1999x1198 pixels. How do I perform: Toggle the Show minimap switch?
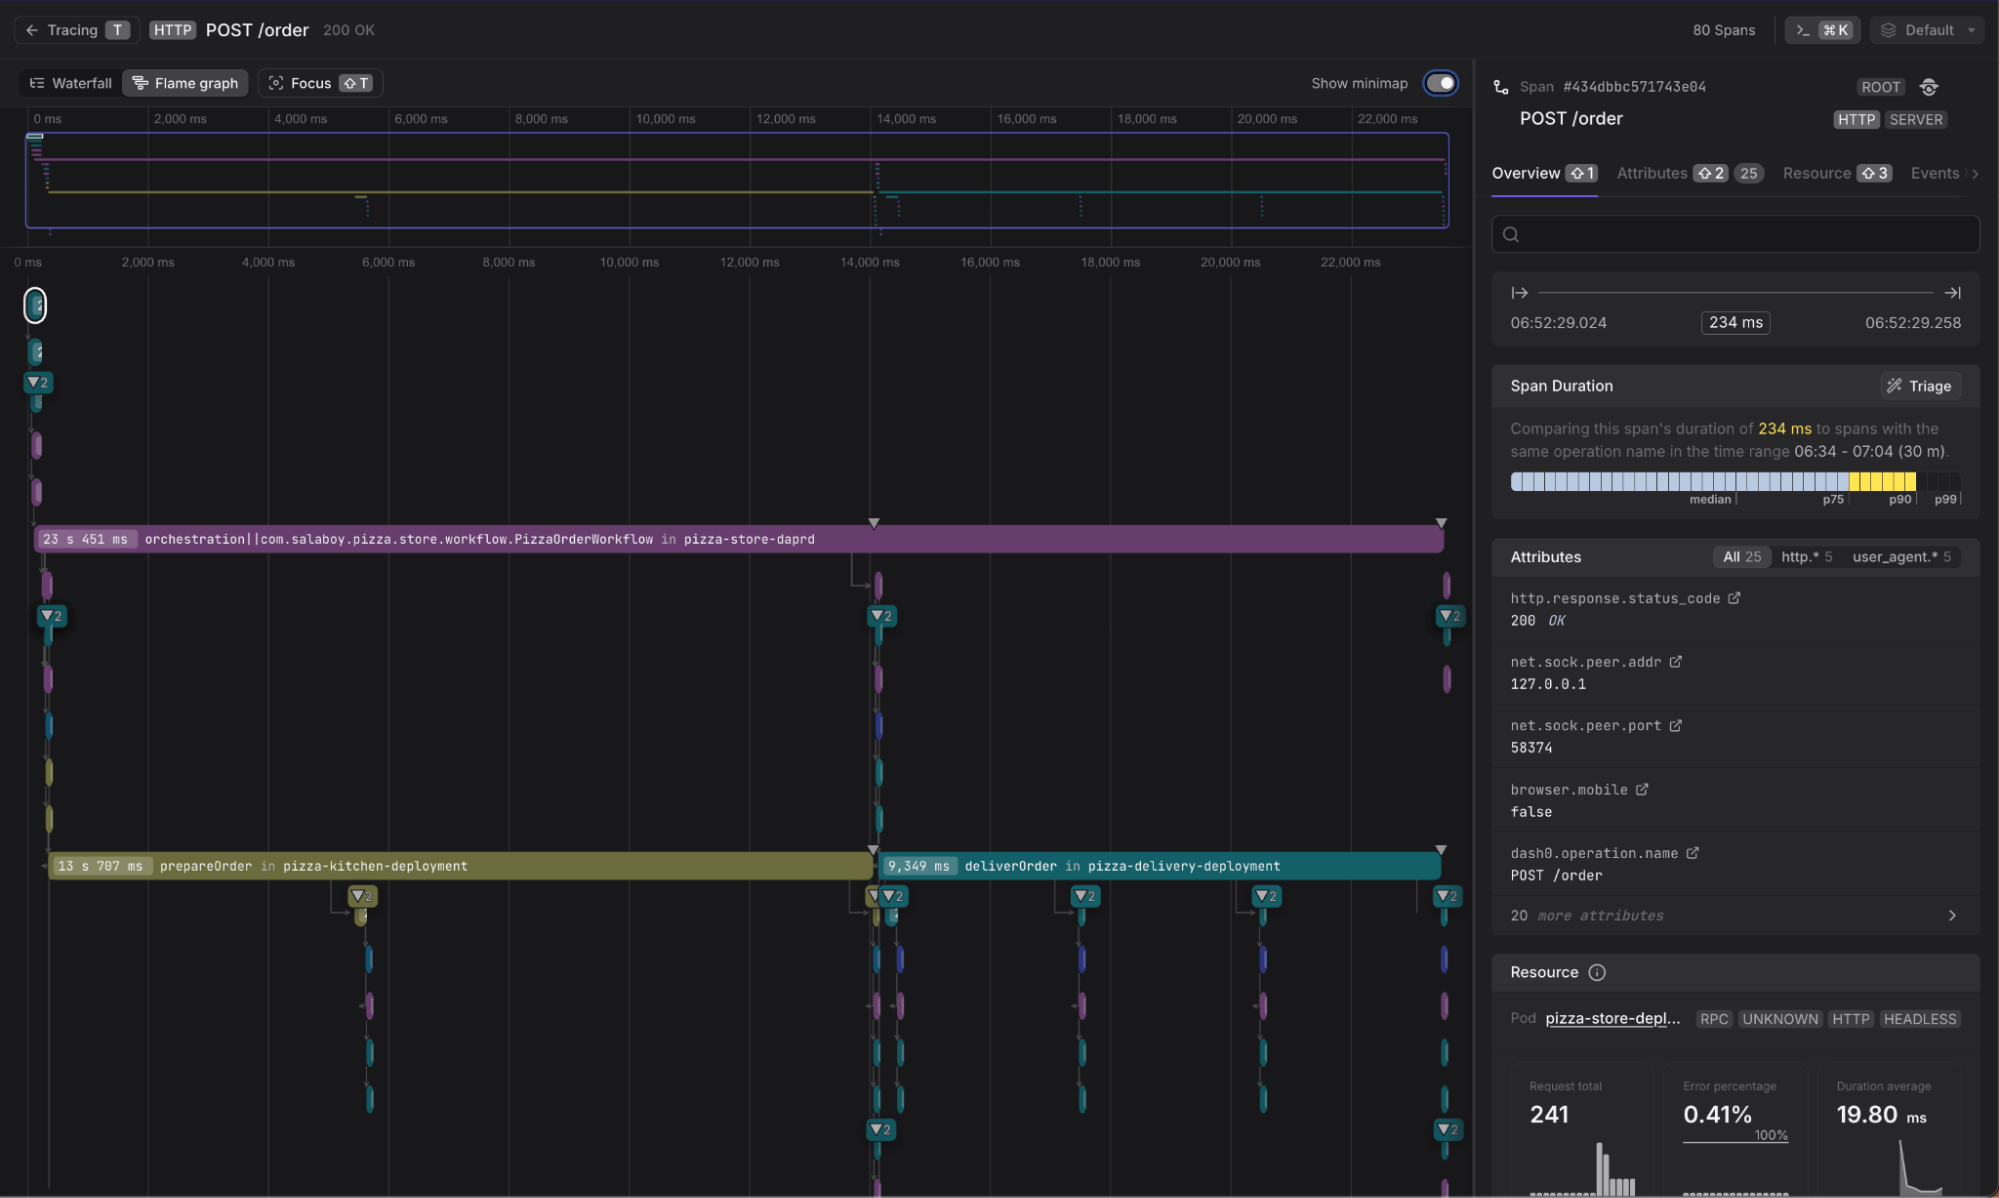coord(1440,83)
